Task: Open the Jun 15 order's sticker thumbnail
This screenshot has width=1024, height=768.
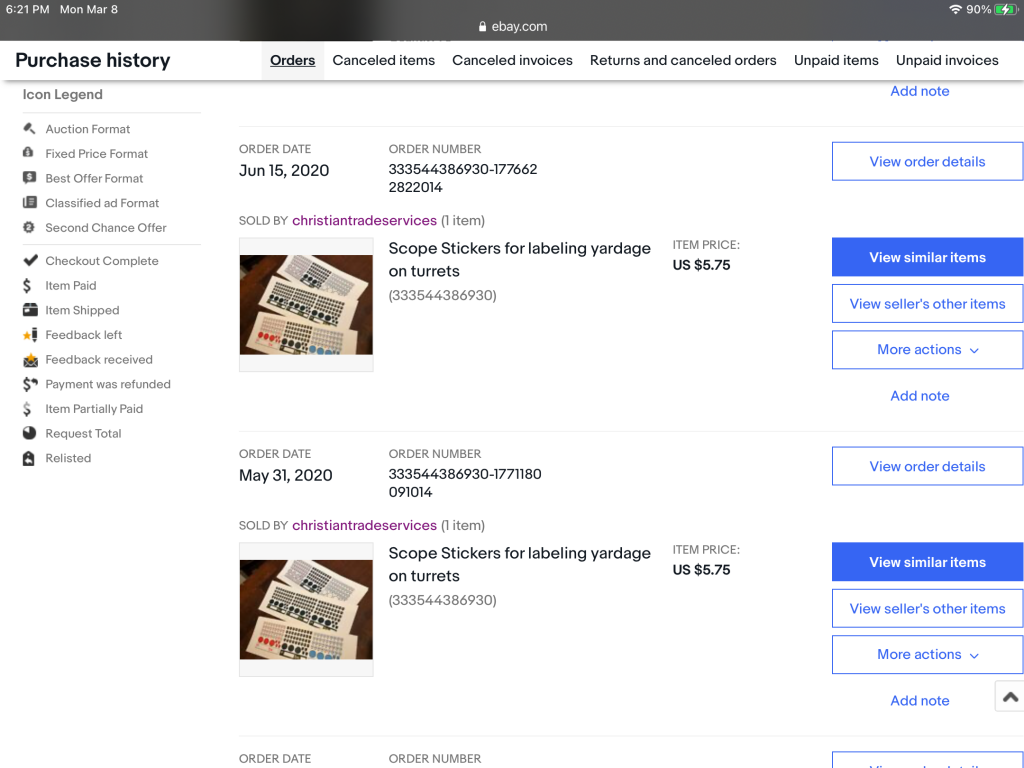Action: tap(306, 305)
